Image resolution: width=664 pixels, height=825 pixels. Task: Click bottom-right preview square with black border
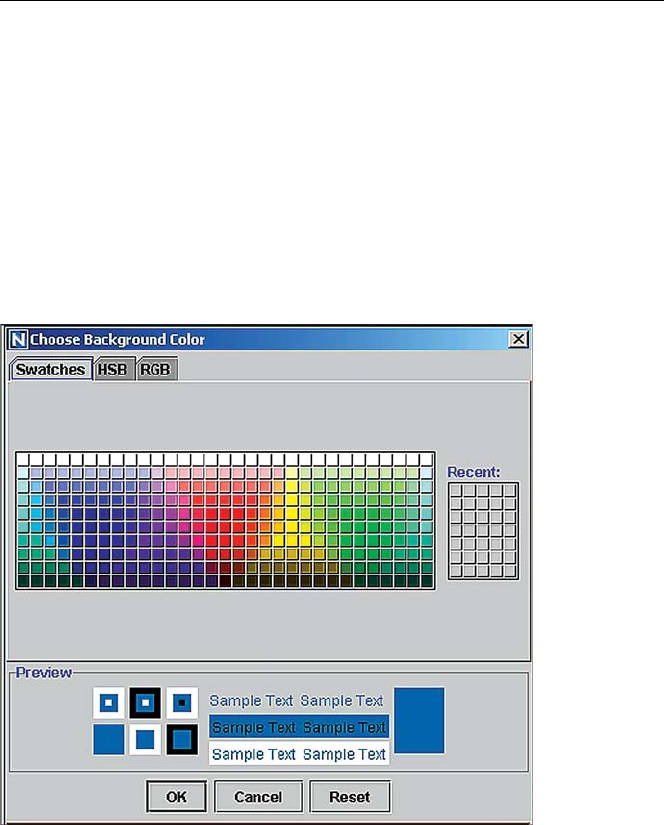pyautogui.click(x=181, y=740)
